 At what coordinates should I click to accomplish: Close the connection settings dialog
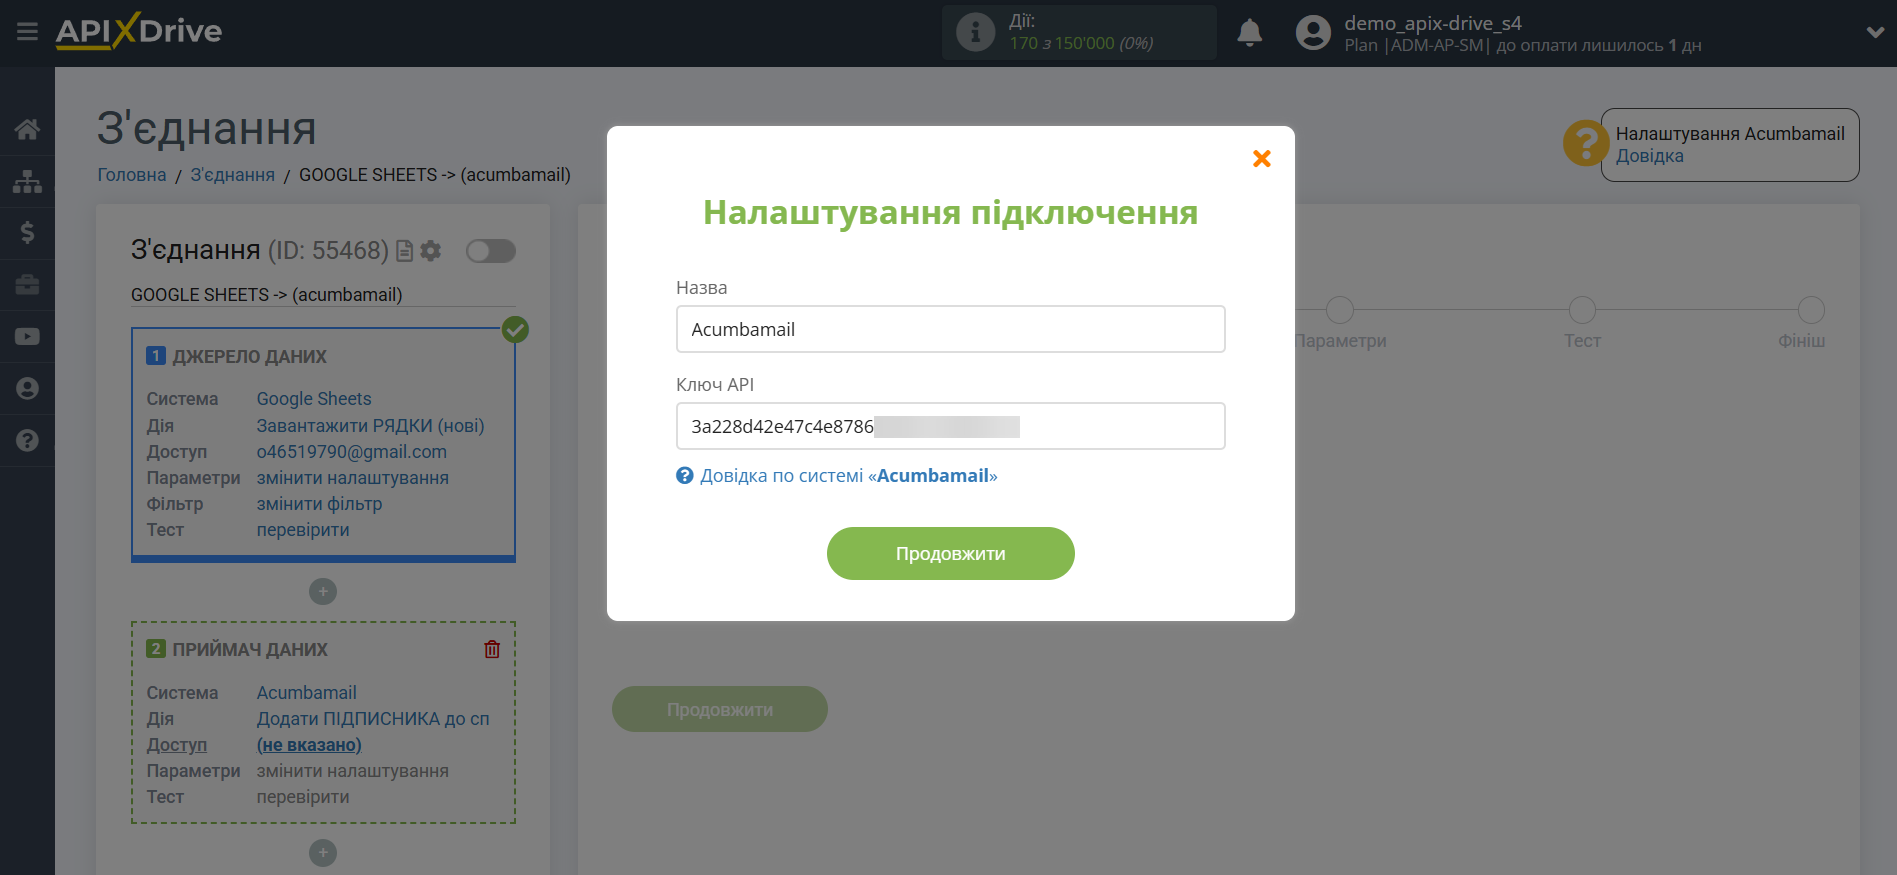coord(1261,159)
